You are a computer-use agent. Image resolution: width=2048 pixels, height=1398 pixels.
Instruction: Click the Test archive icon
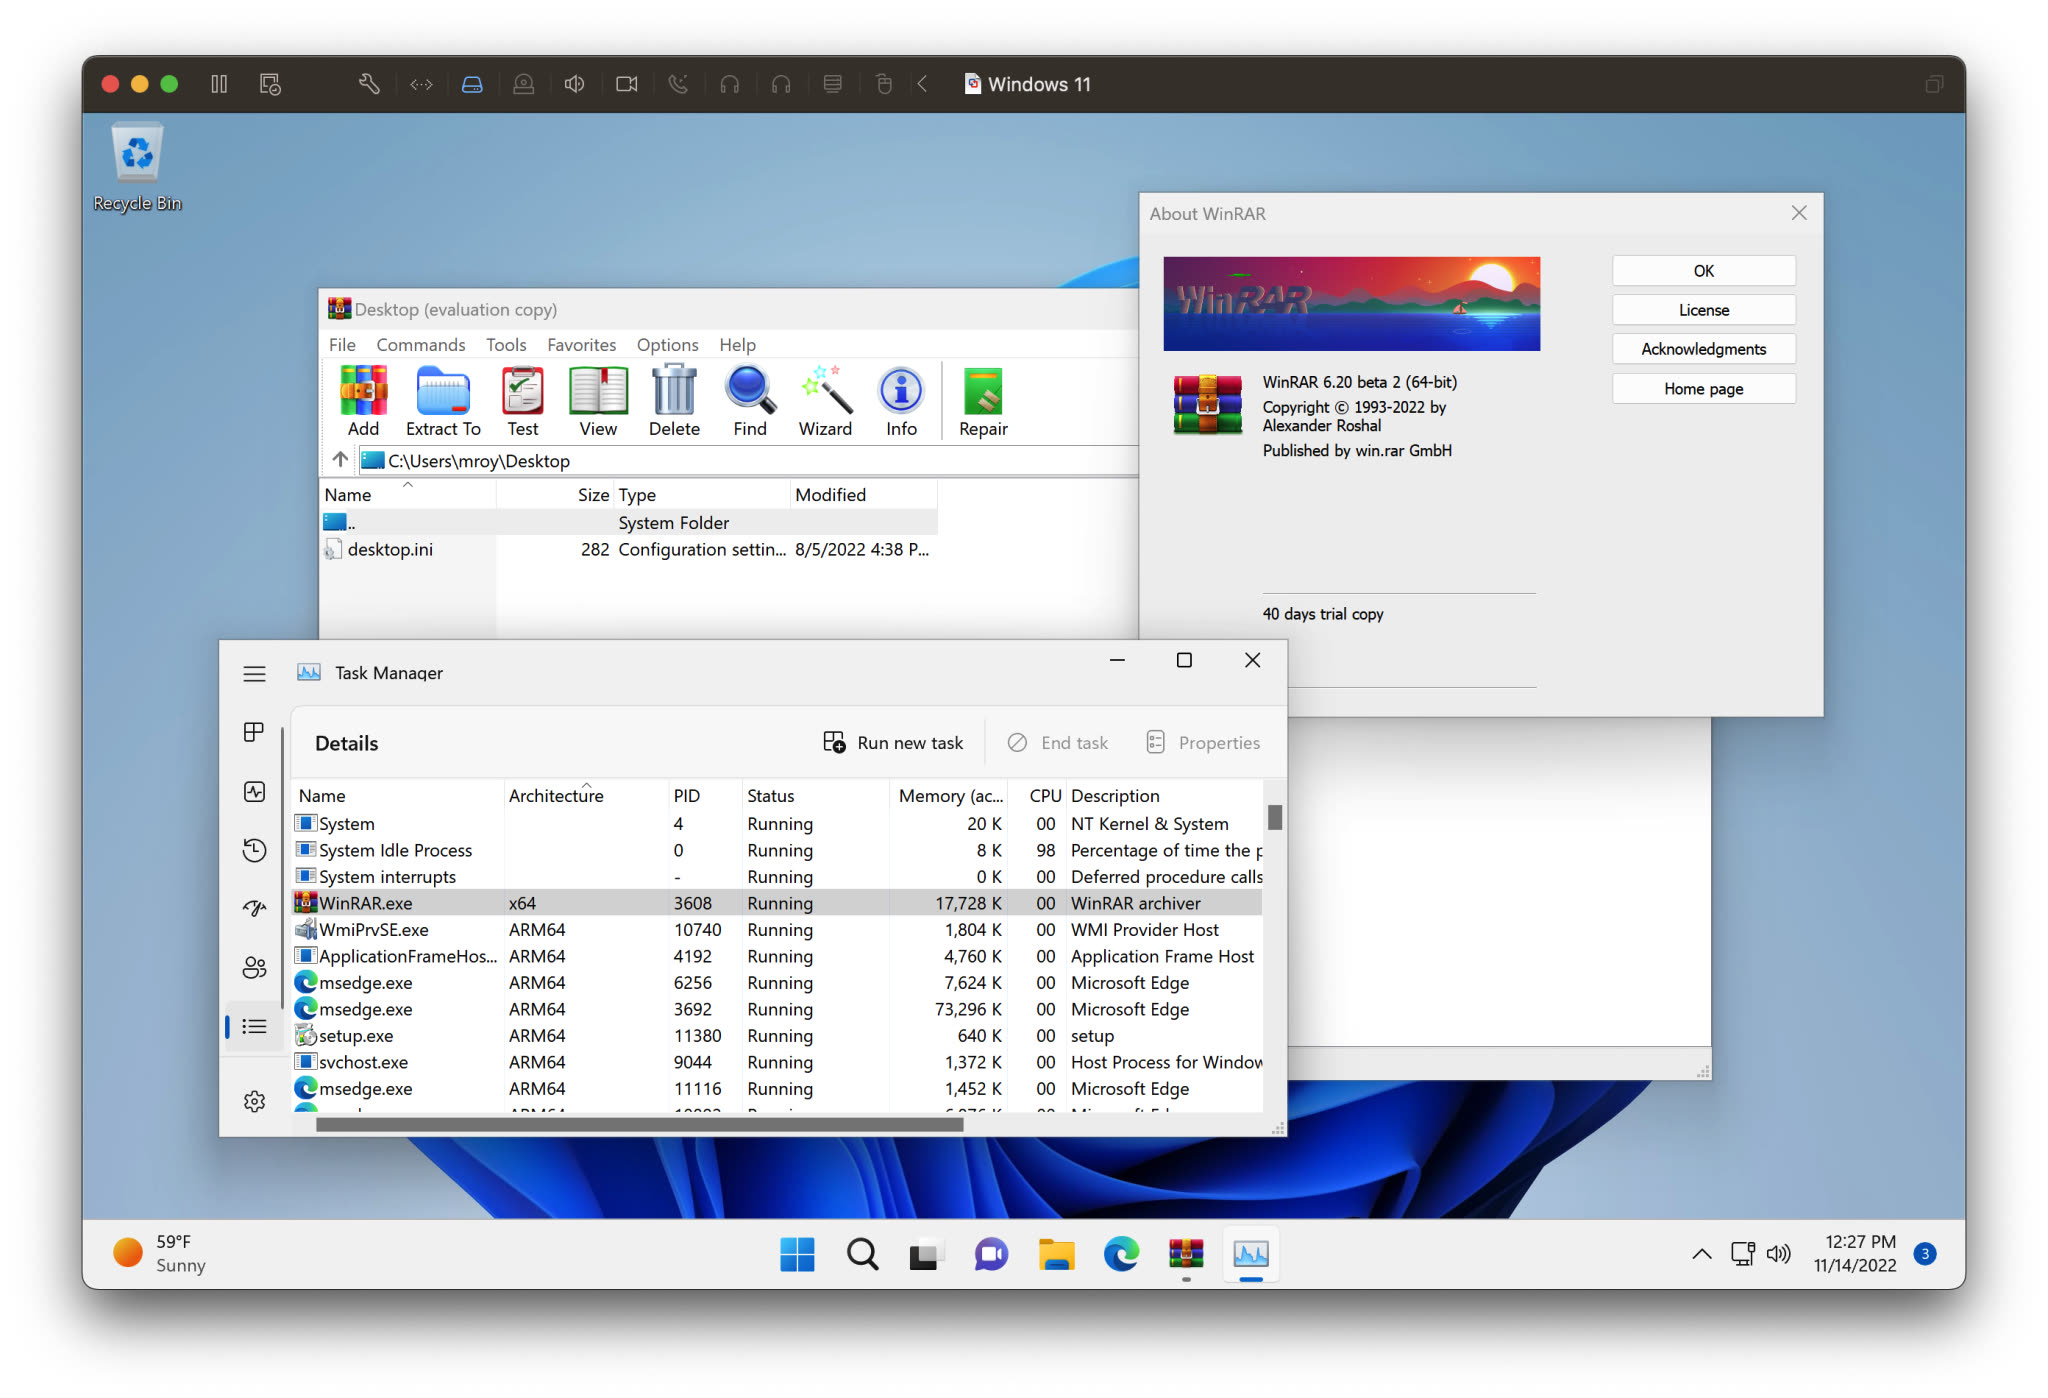522,401
